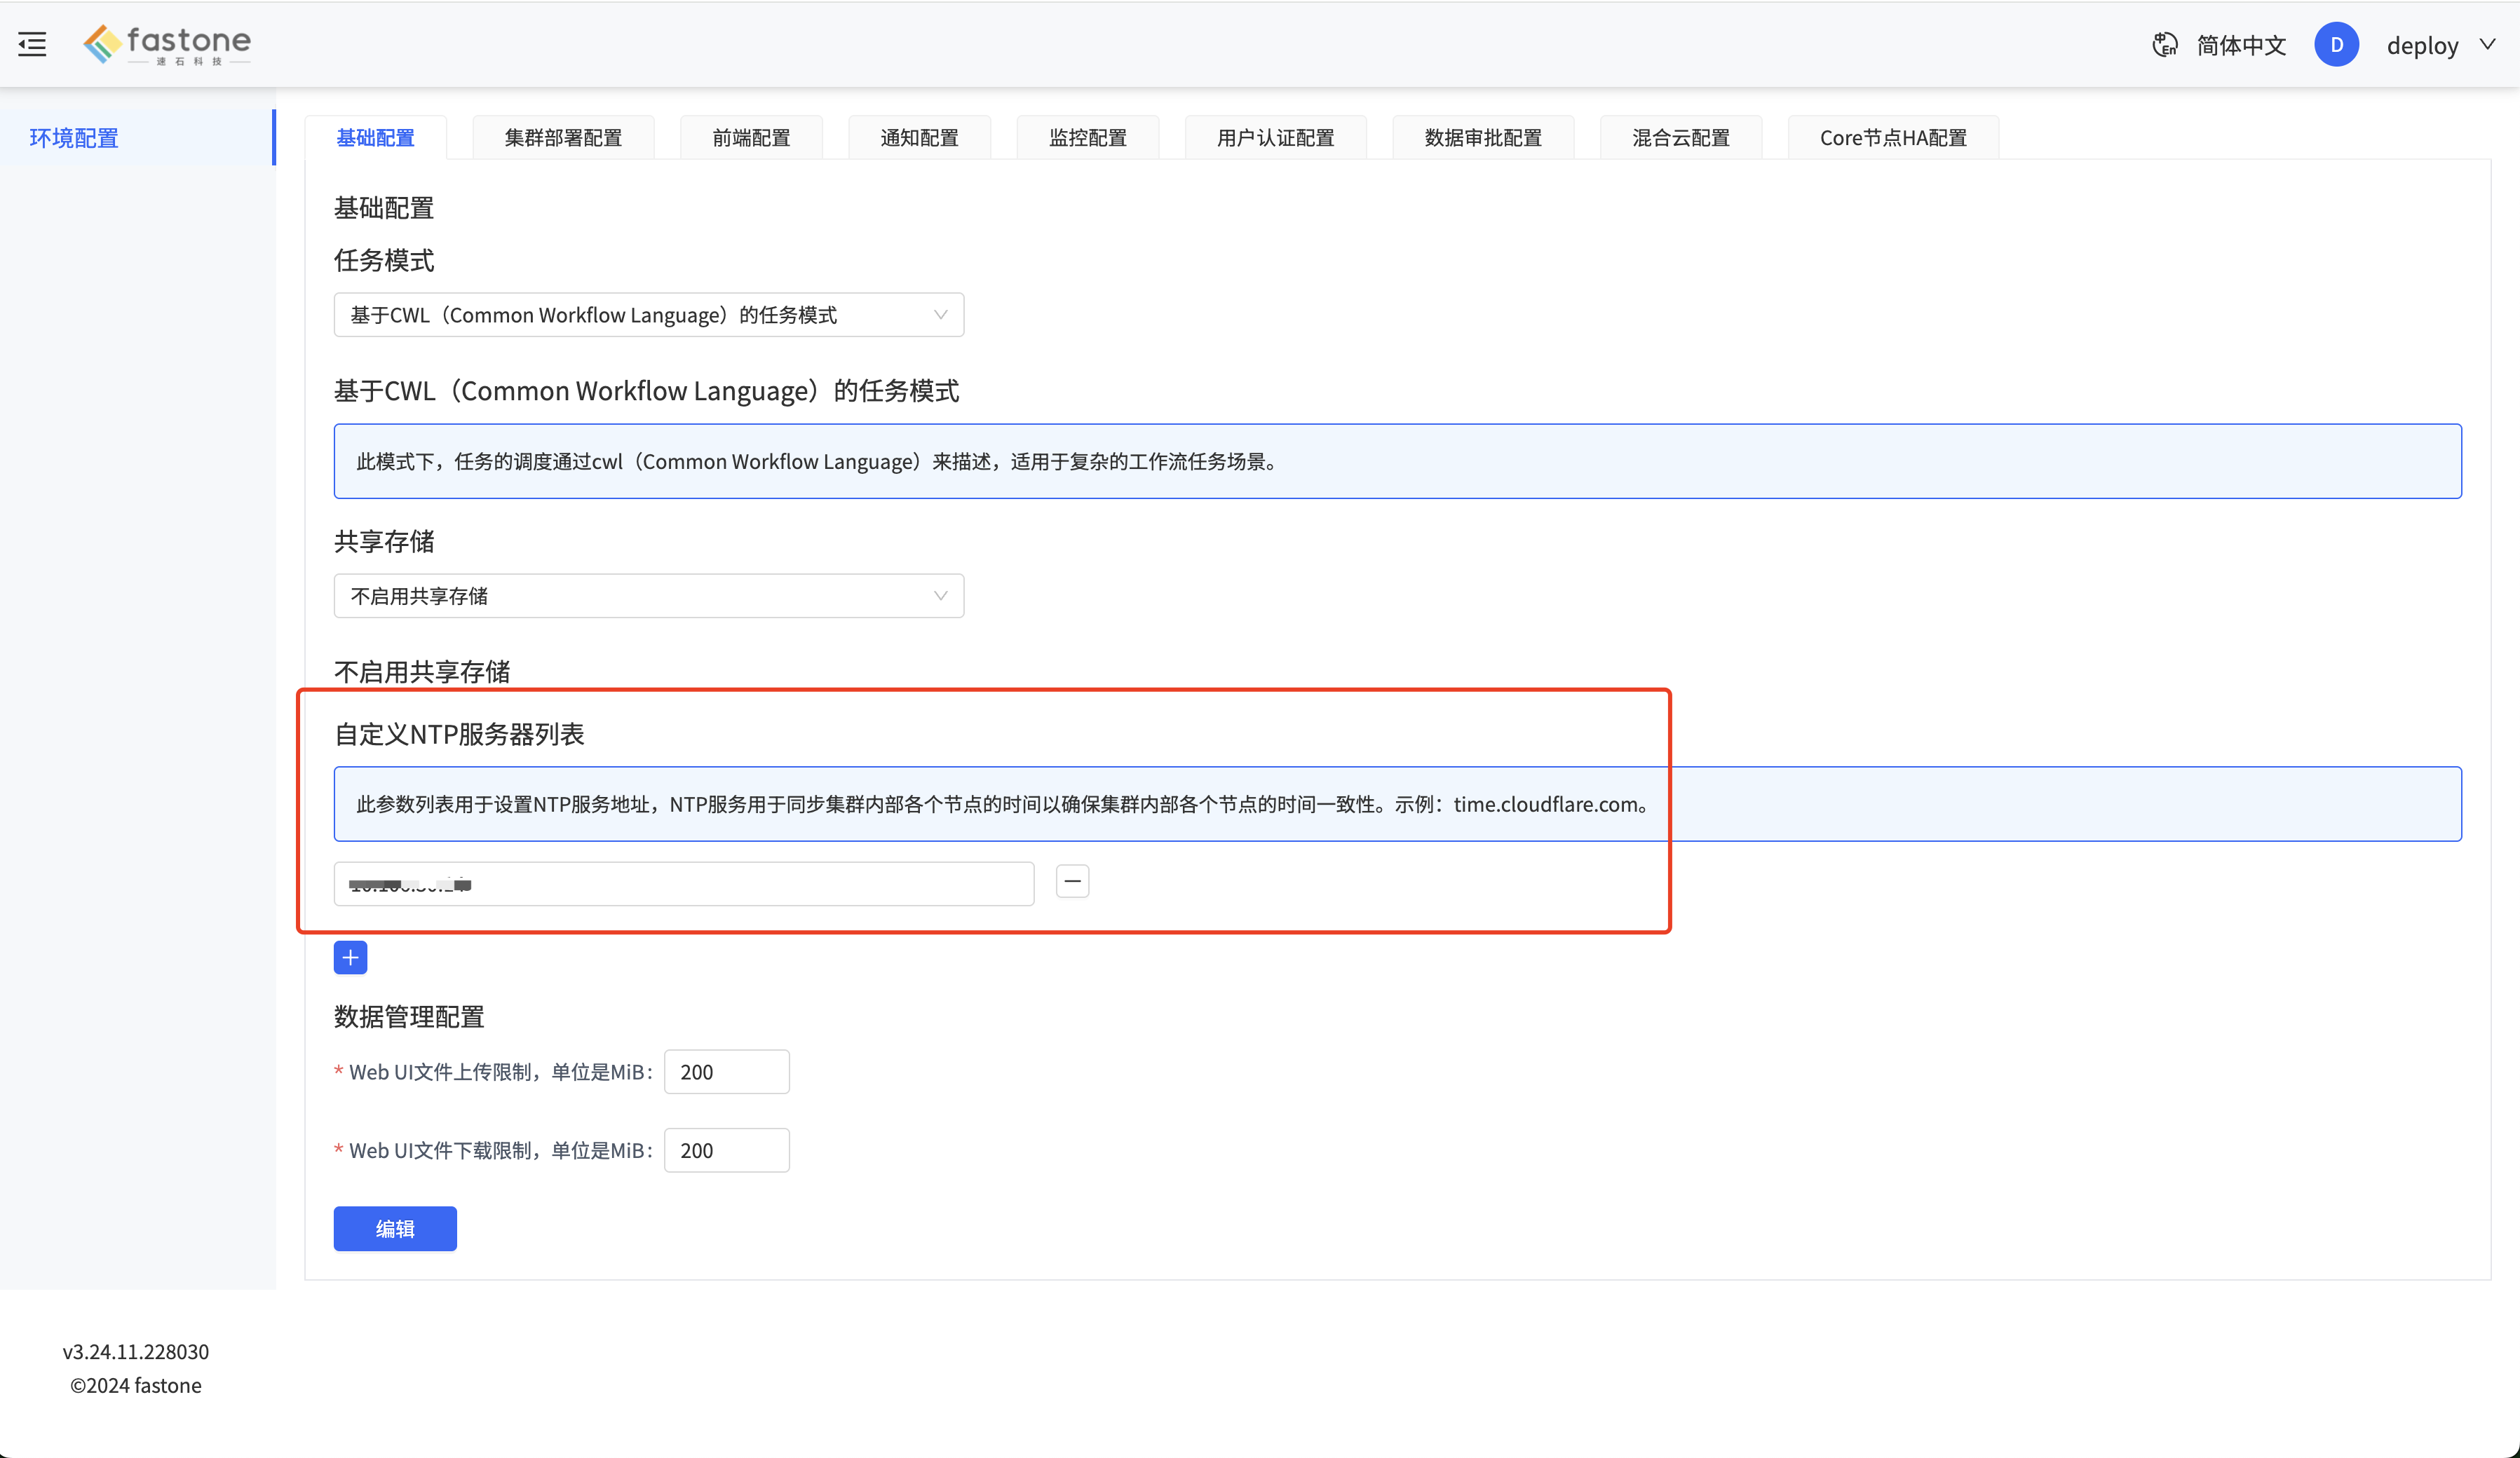Open the Core节点HA配置 tab
The width and height of the screenshot is (2520, 1458).
[1893, 138]
